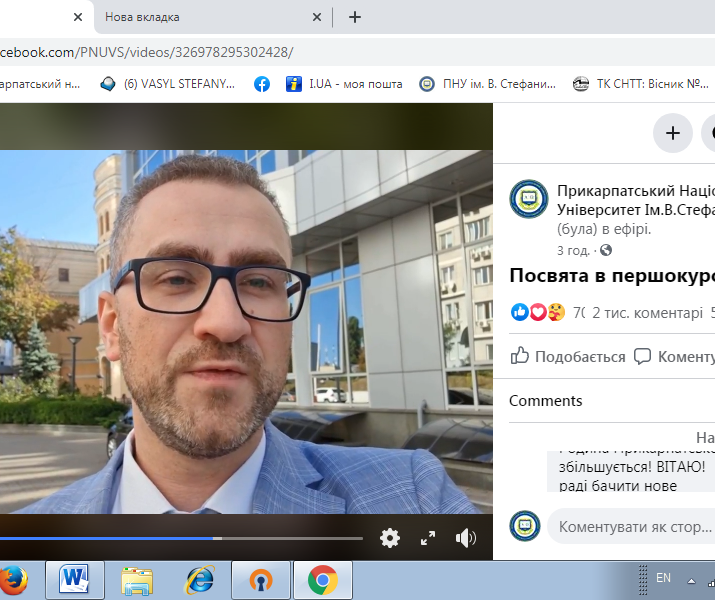Close the Нова вкладка tab
The height and width of the screenshot is (600, 715).
[317, 17]
